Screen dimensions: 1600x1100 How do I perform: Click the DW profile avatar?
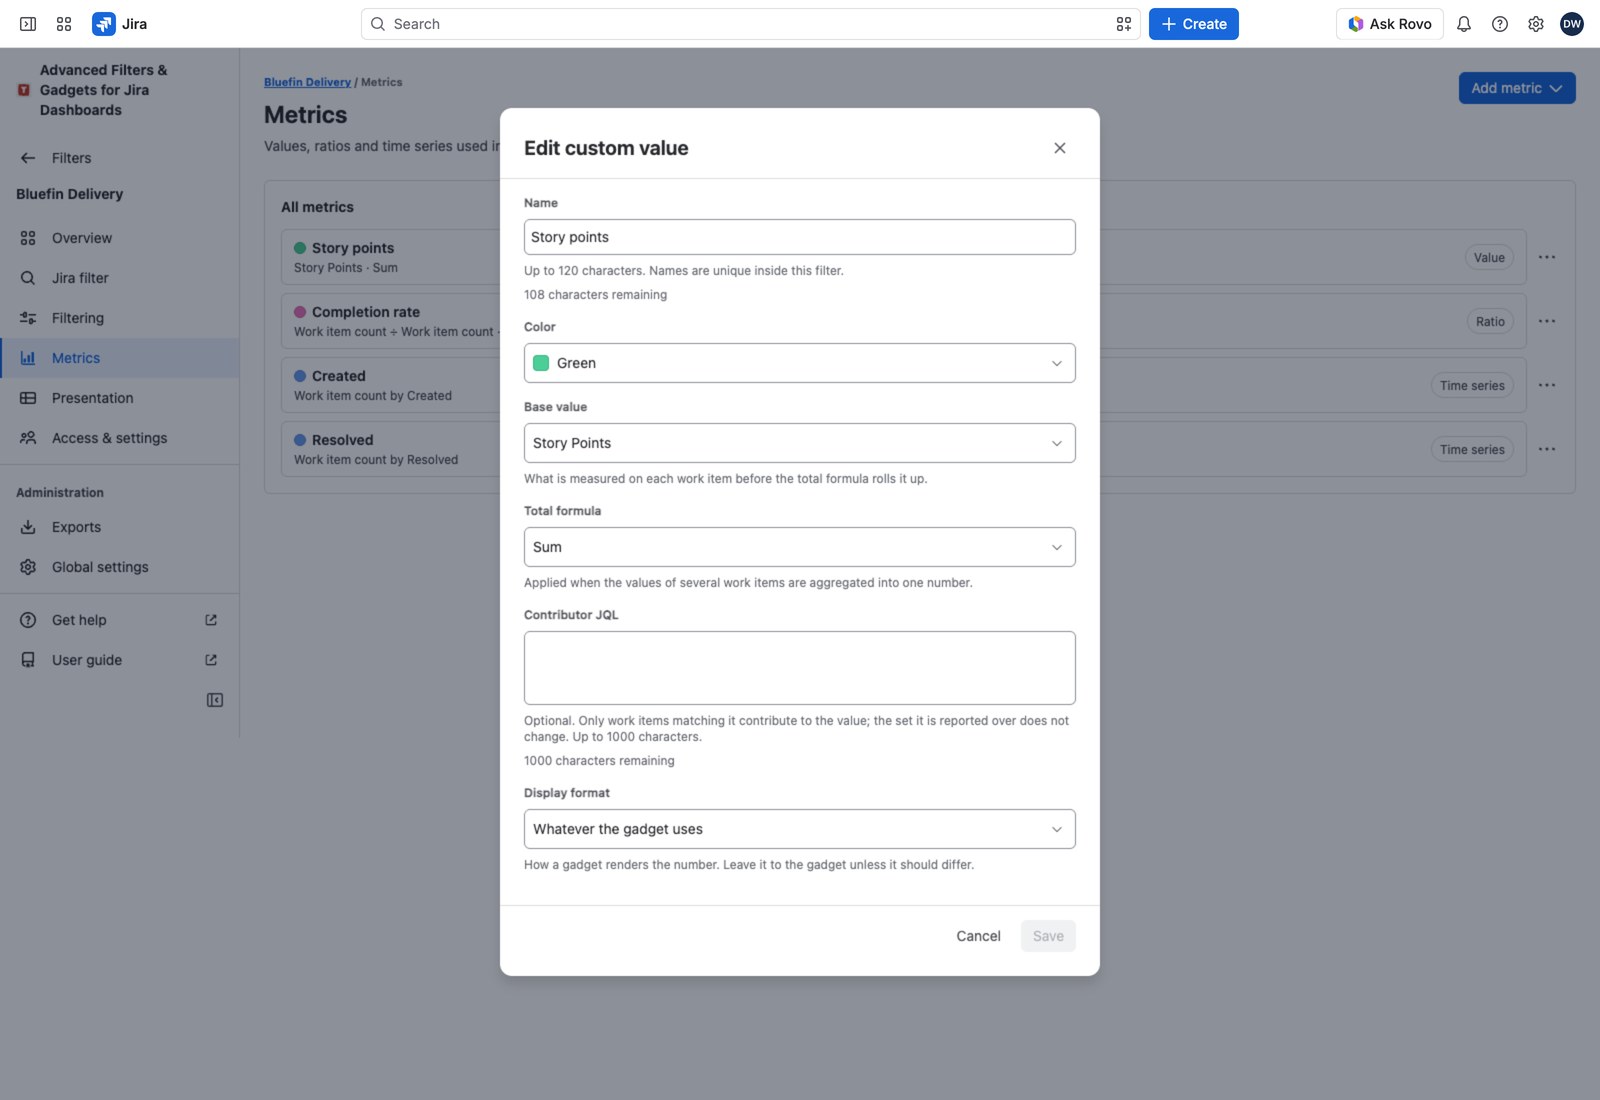(1572, 24)
